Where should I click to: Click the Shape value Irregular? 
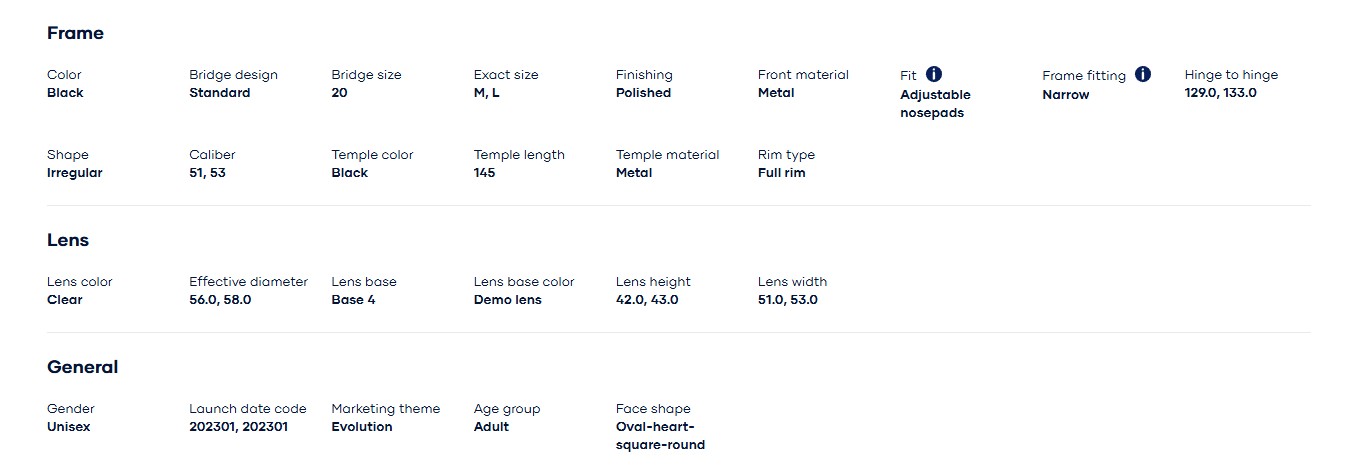[75, 173]
